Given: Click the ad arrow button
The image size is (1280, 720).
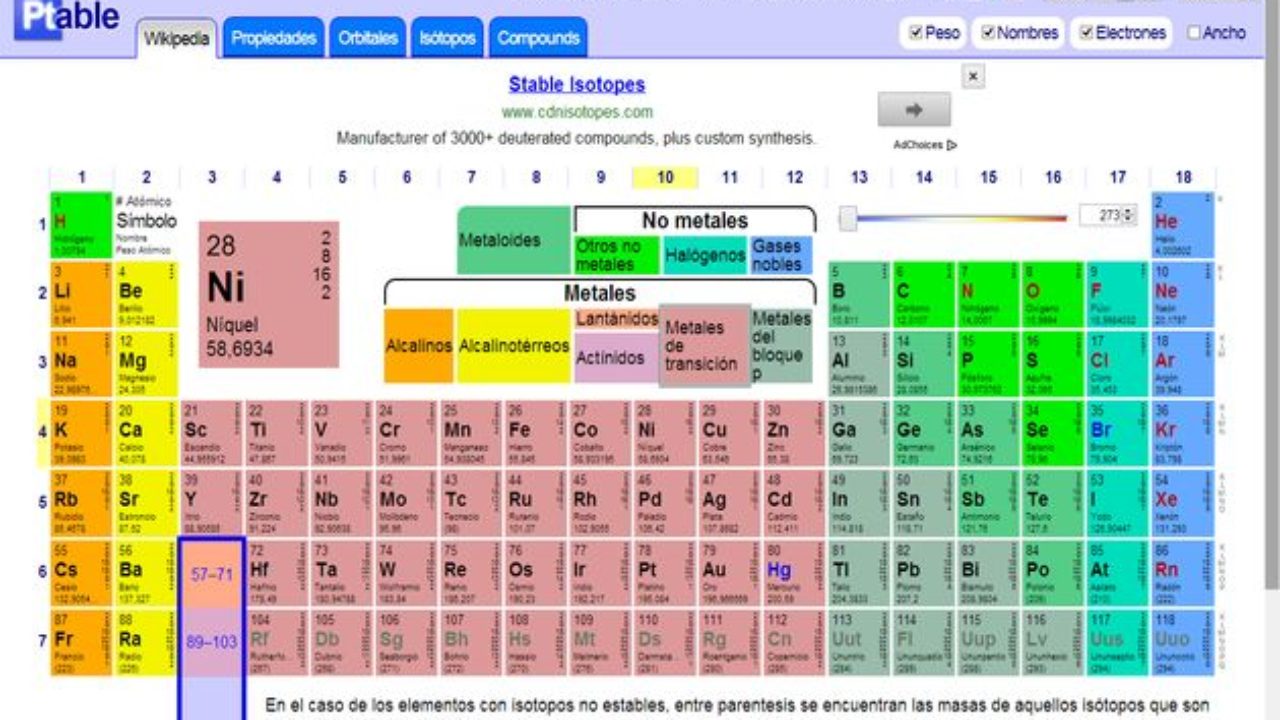Looking at the screenshot, I should coord(914,109).
